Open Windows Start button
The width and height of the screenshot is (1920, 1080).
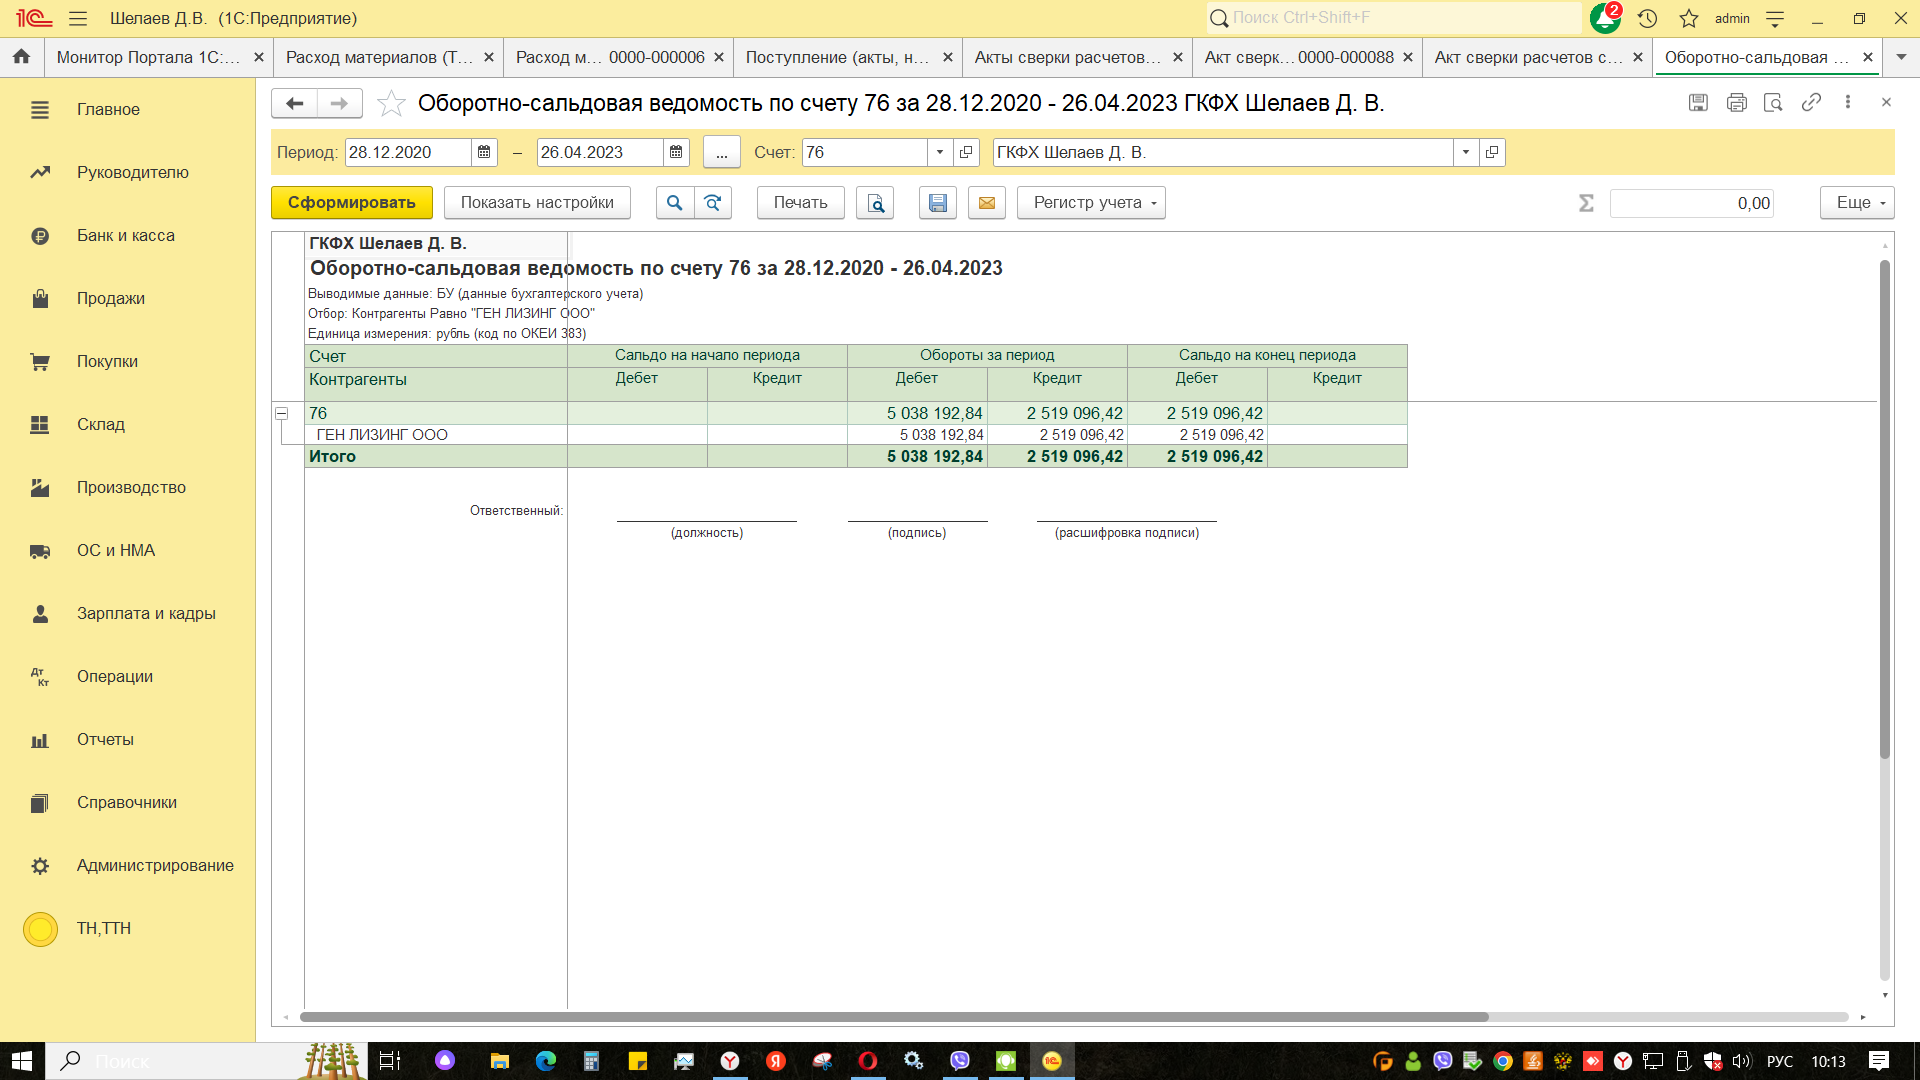[x=22, y=1061]
